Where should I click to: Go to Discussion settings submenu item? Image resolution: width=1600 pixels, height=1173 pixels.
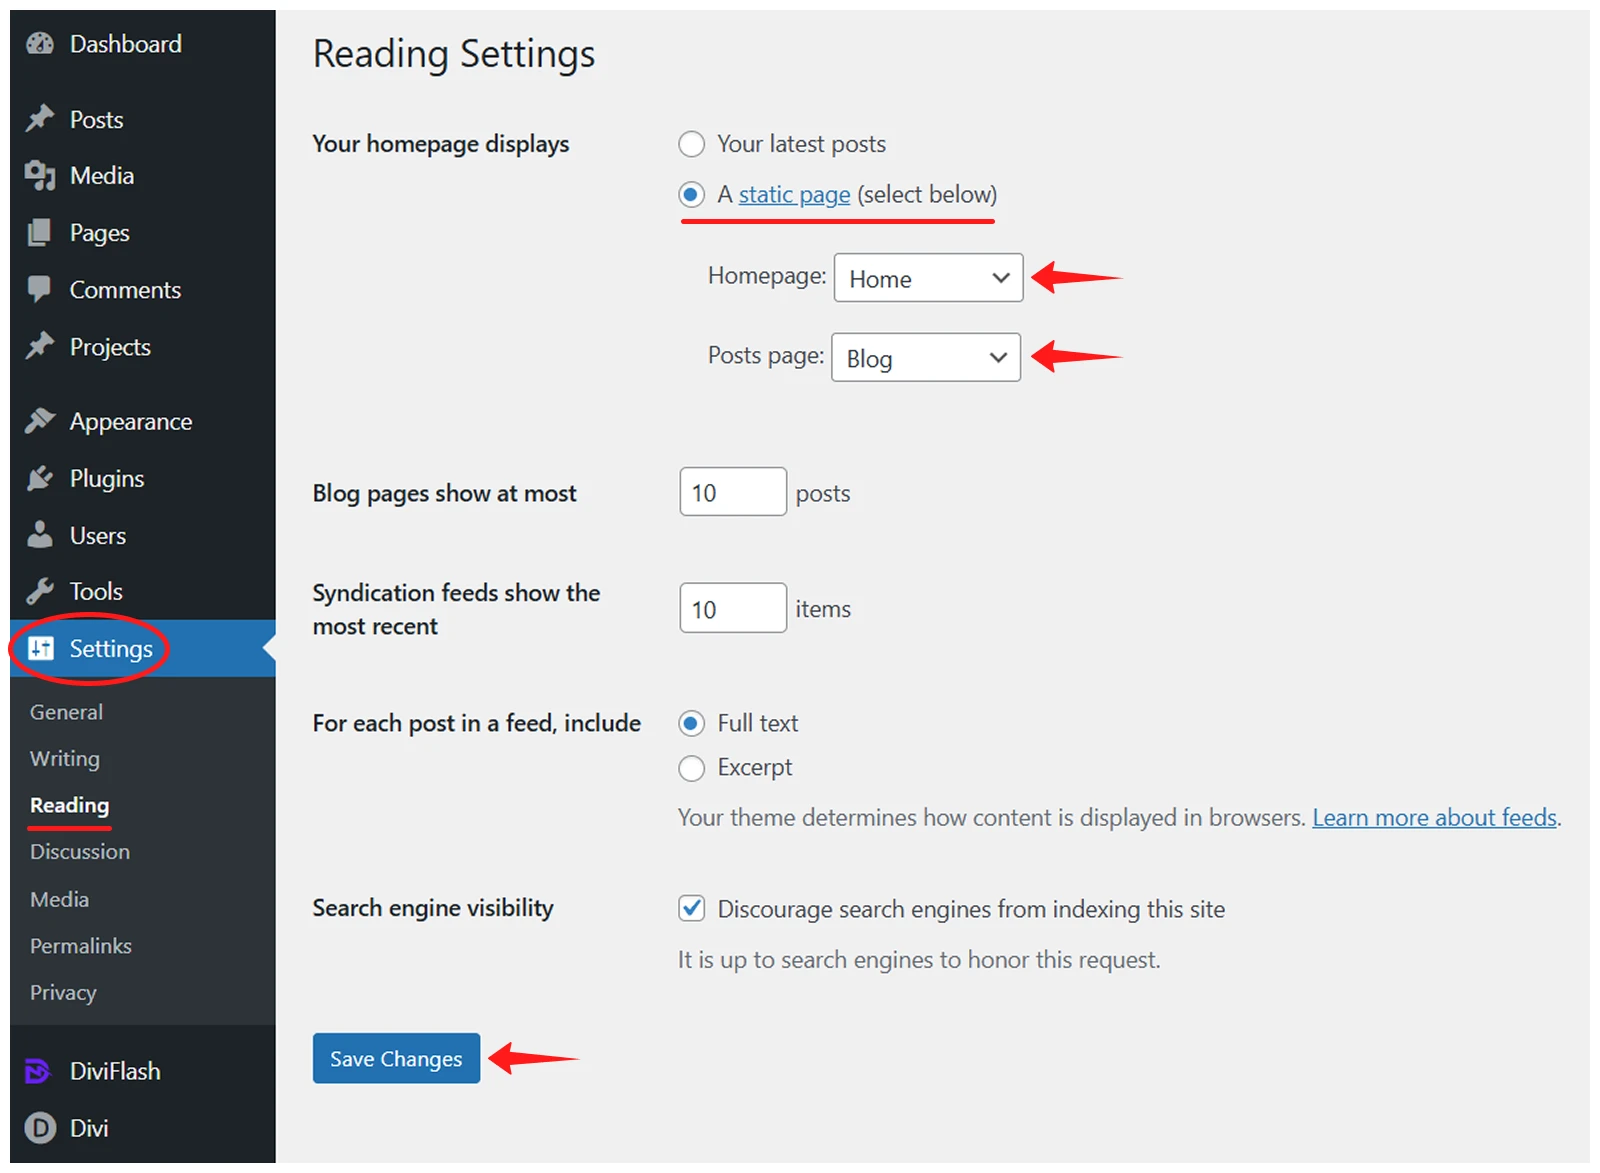pyautogui.click(x=80, y=852)
